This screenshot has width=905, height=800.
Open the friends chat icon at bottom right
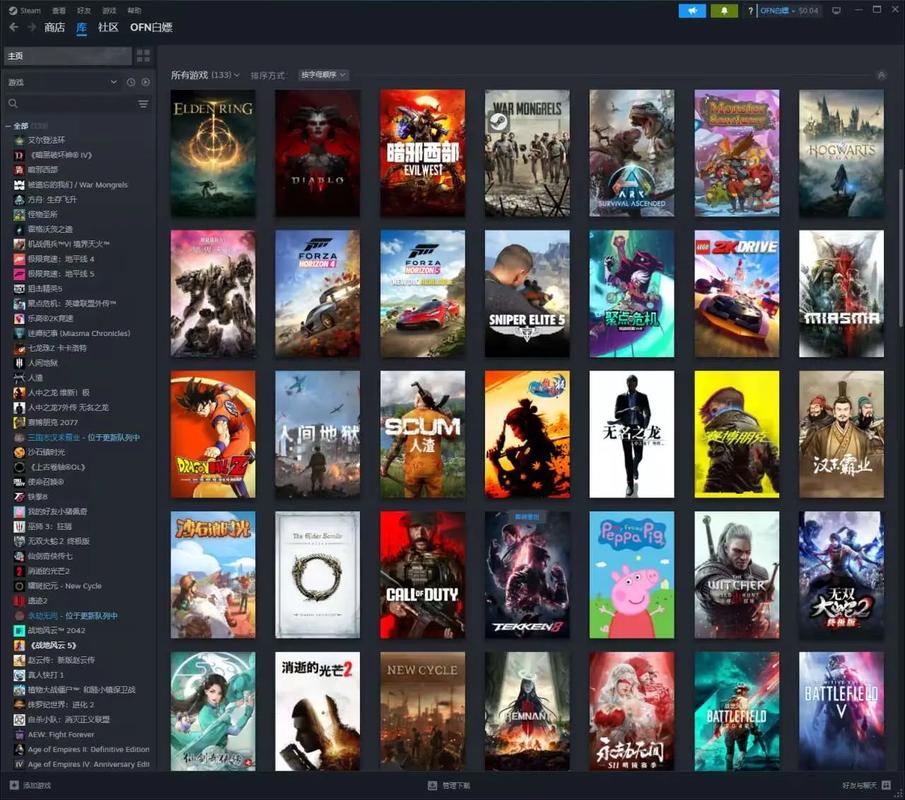click(886, 785)
